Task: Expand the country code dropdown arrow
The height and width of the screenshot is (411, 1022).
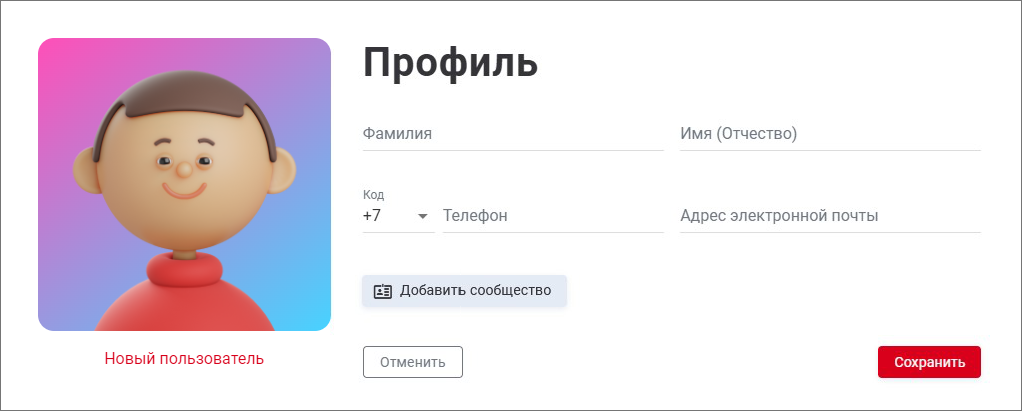Action: click(422, 216)
